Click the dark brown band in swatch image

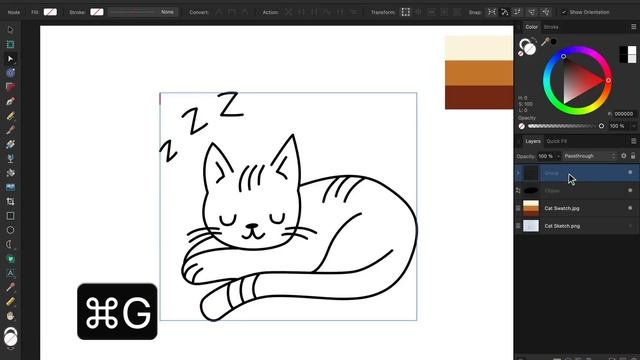479,97
